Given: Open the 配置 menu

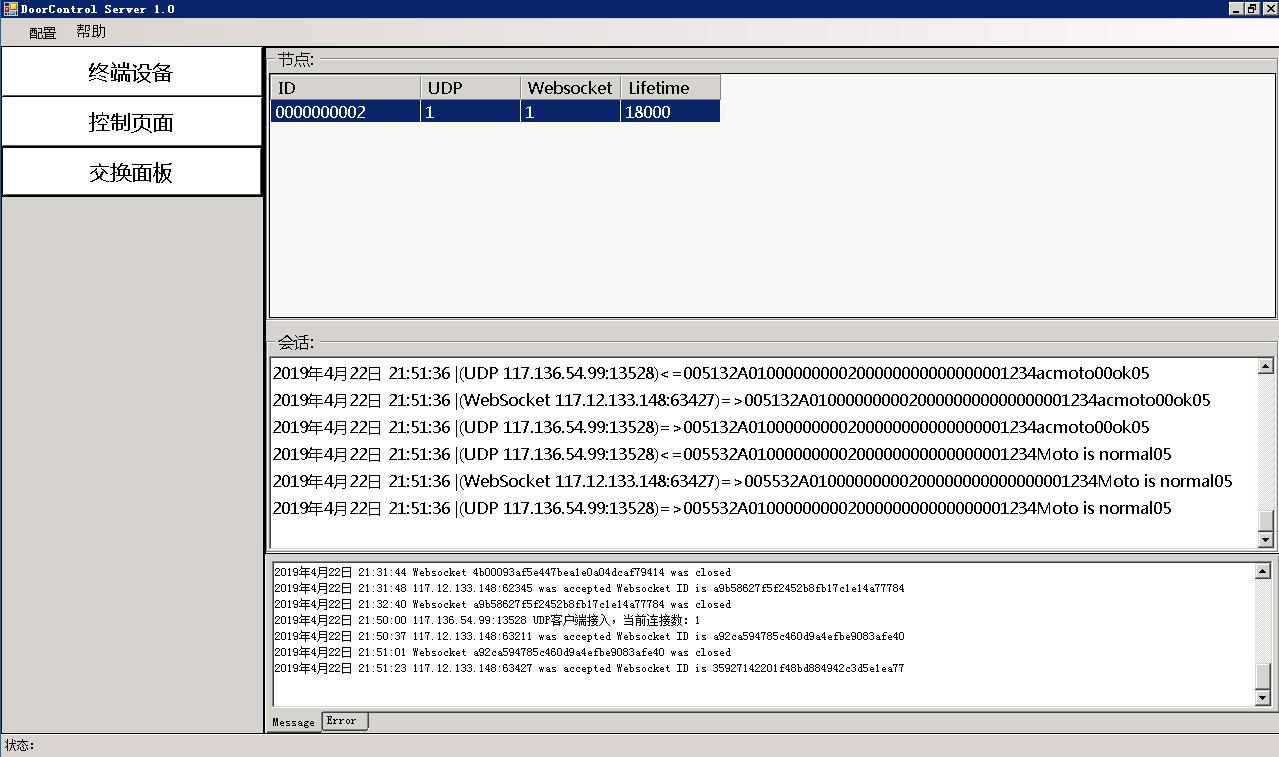Looking at the screenshot, I should click(43, 32).
